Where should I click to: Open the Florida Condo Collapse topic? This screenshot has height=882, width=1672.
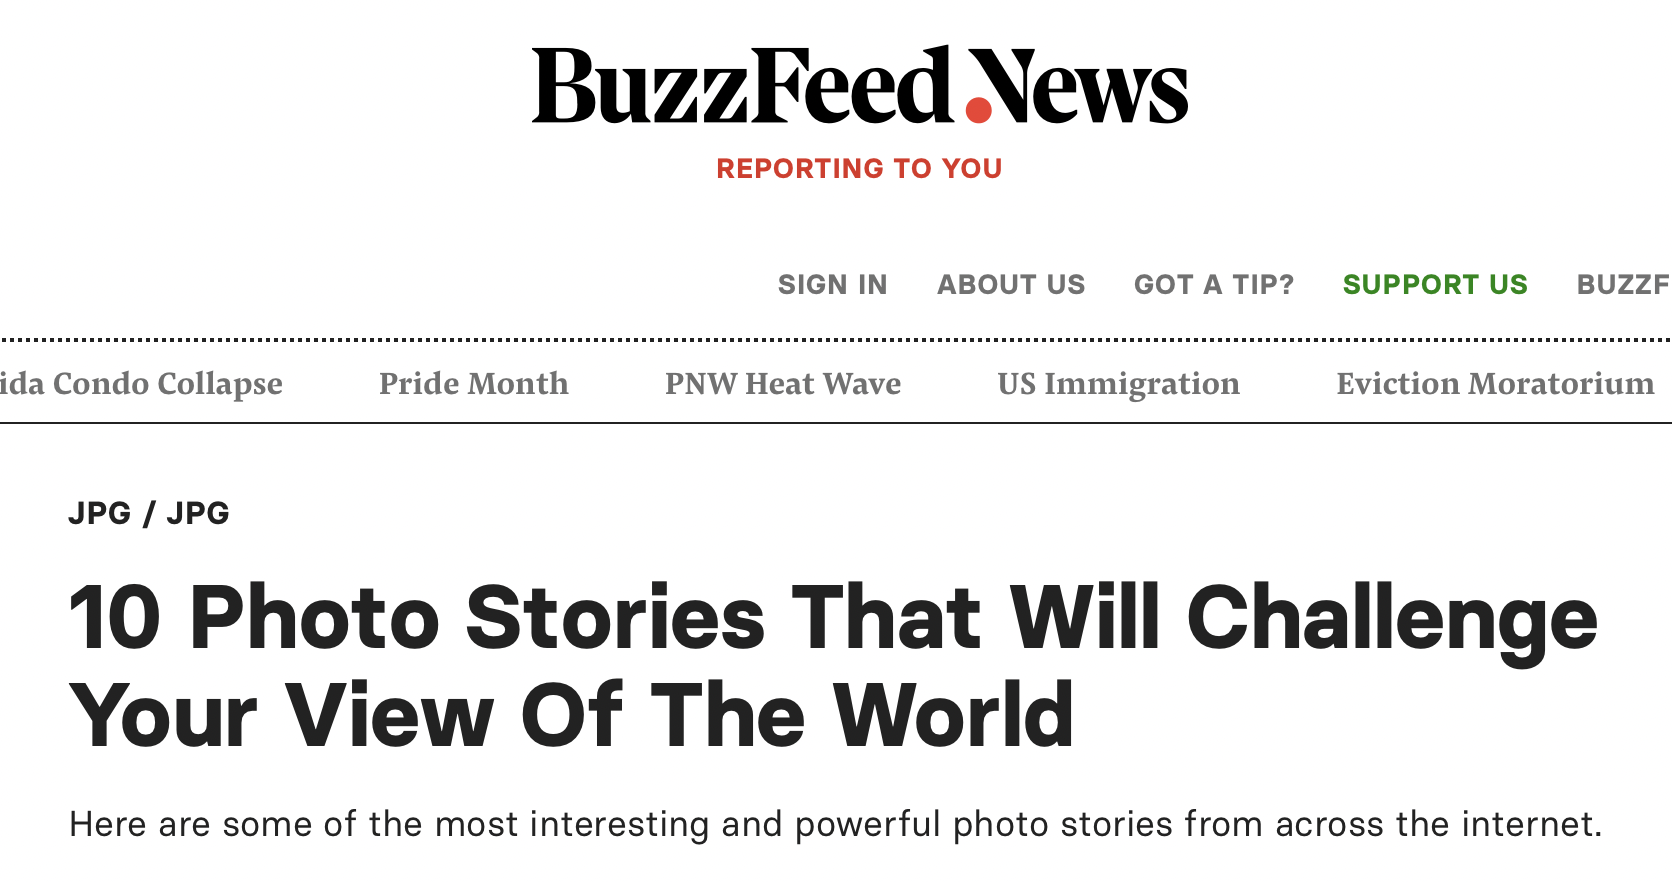[x=142, y=384]
